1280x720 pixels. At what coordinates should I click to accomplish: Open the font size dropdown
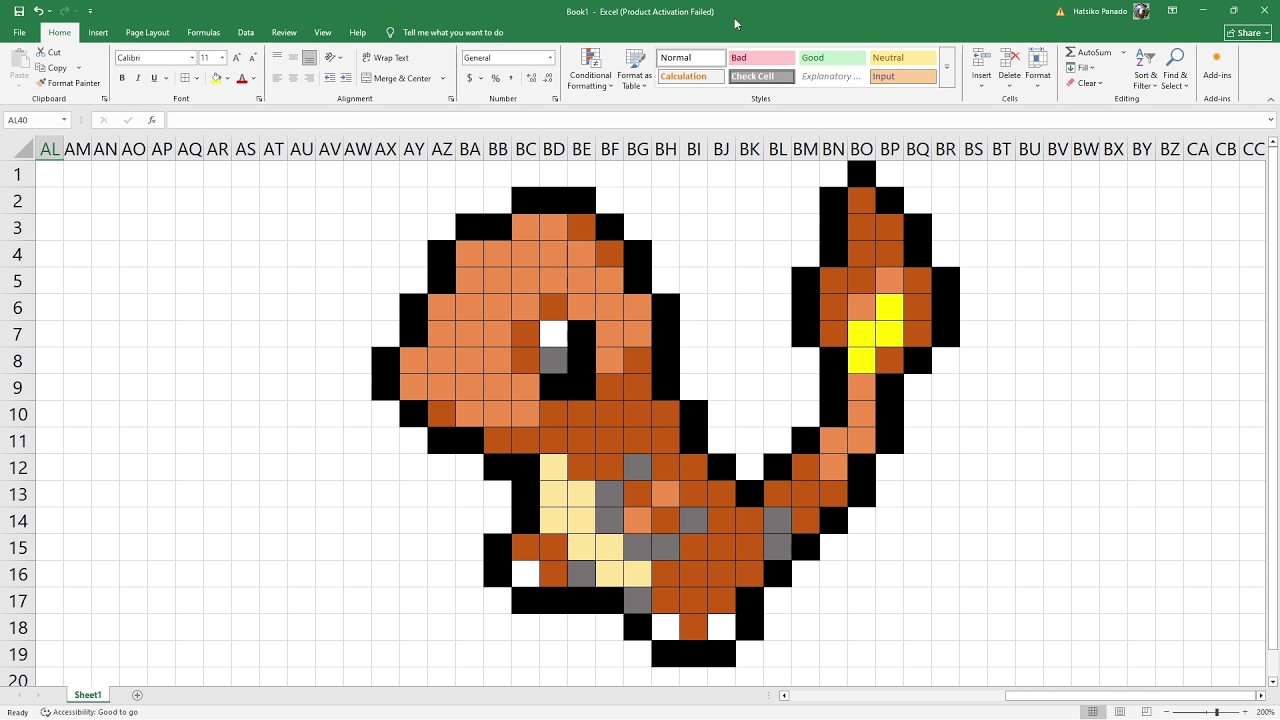(x=222, y=58)
